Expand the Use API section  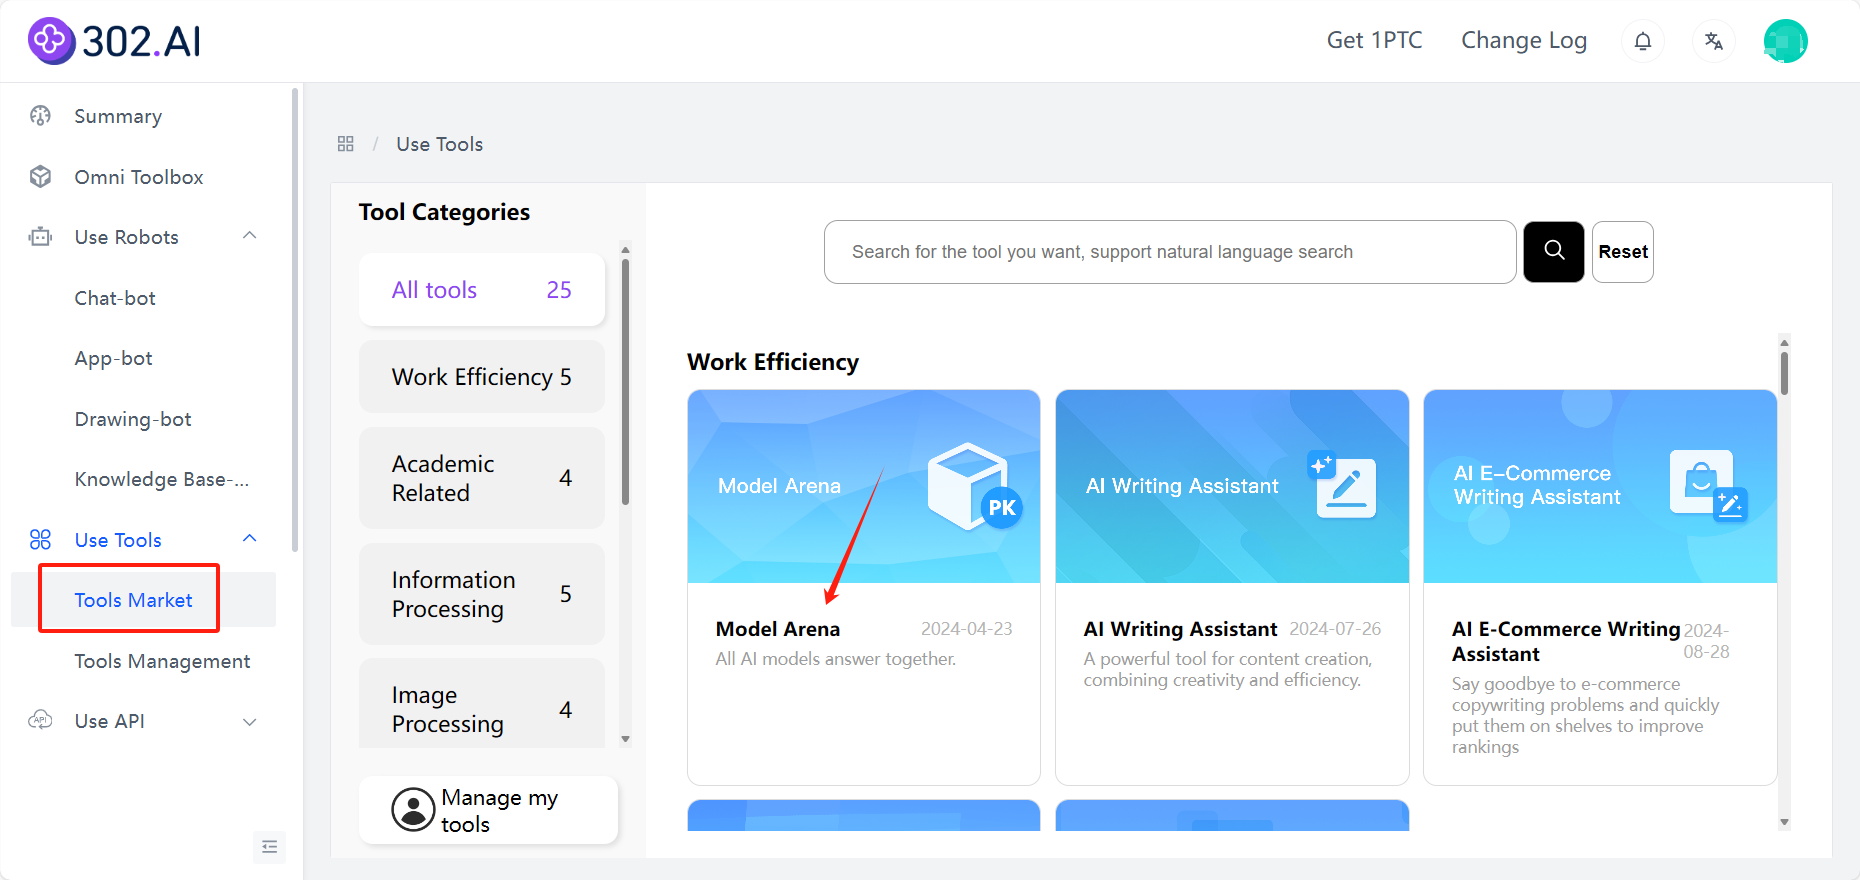pyautogui.click(x=250, y=721)
